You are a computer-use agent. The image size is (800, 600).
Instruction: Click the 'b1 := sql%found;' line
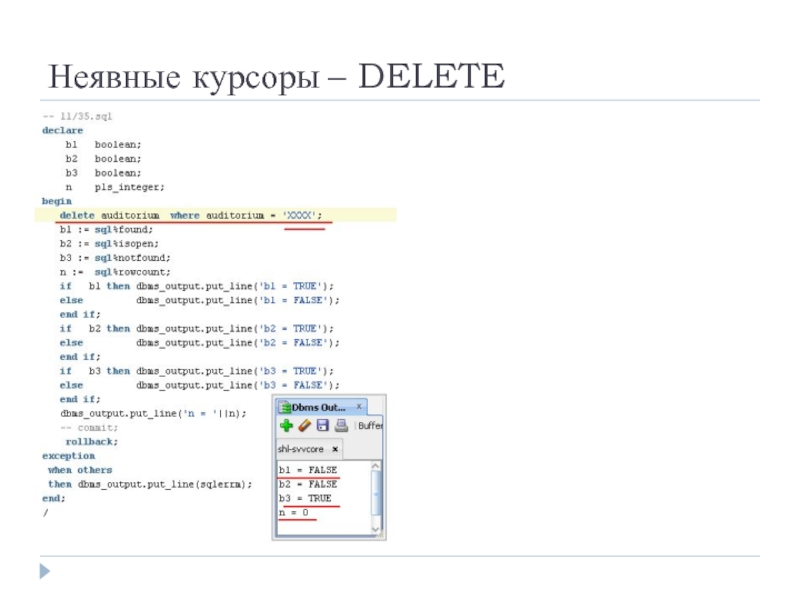[106, 230]
